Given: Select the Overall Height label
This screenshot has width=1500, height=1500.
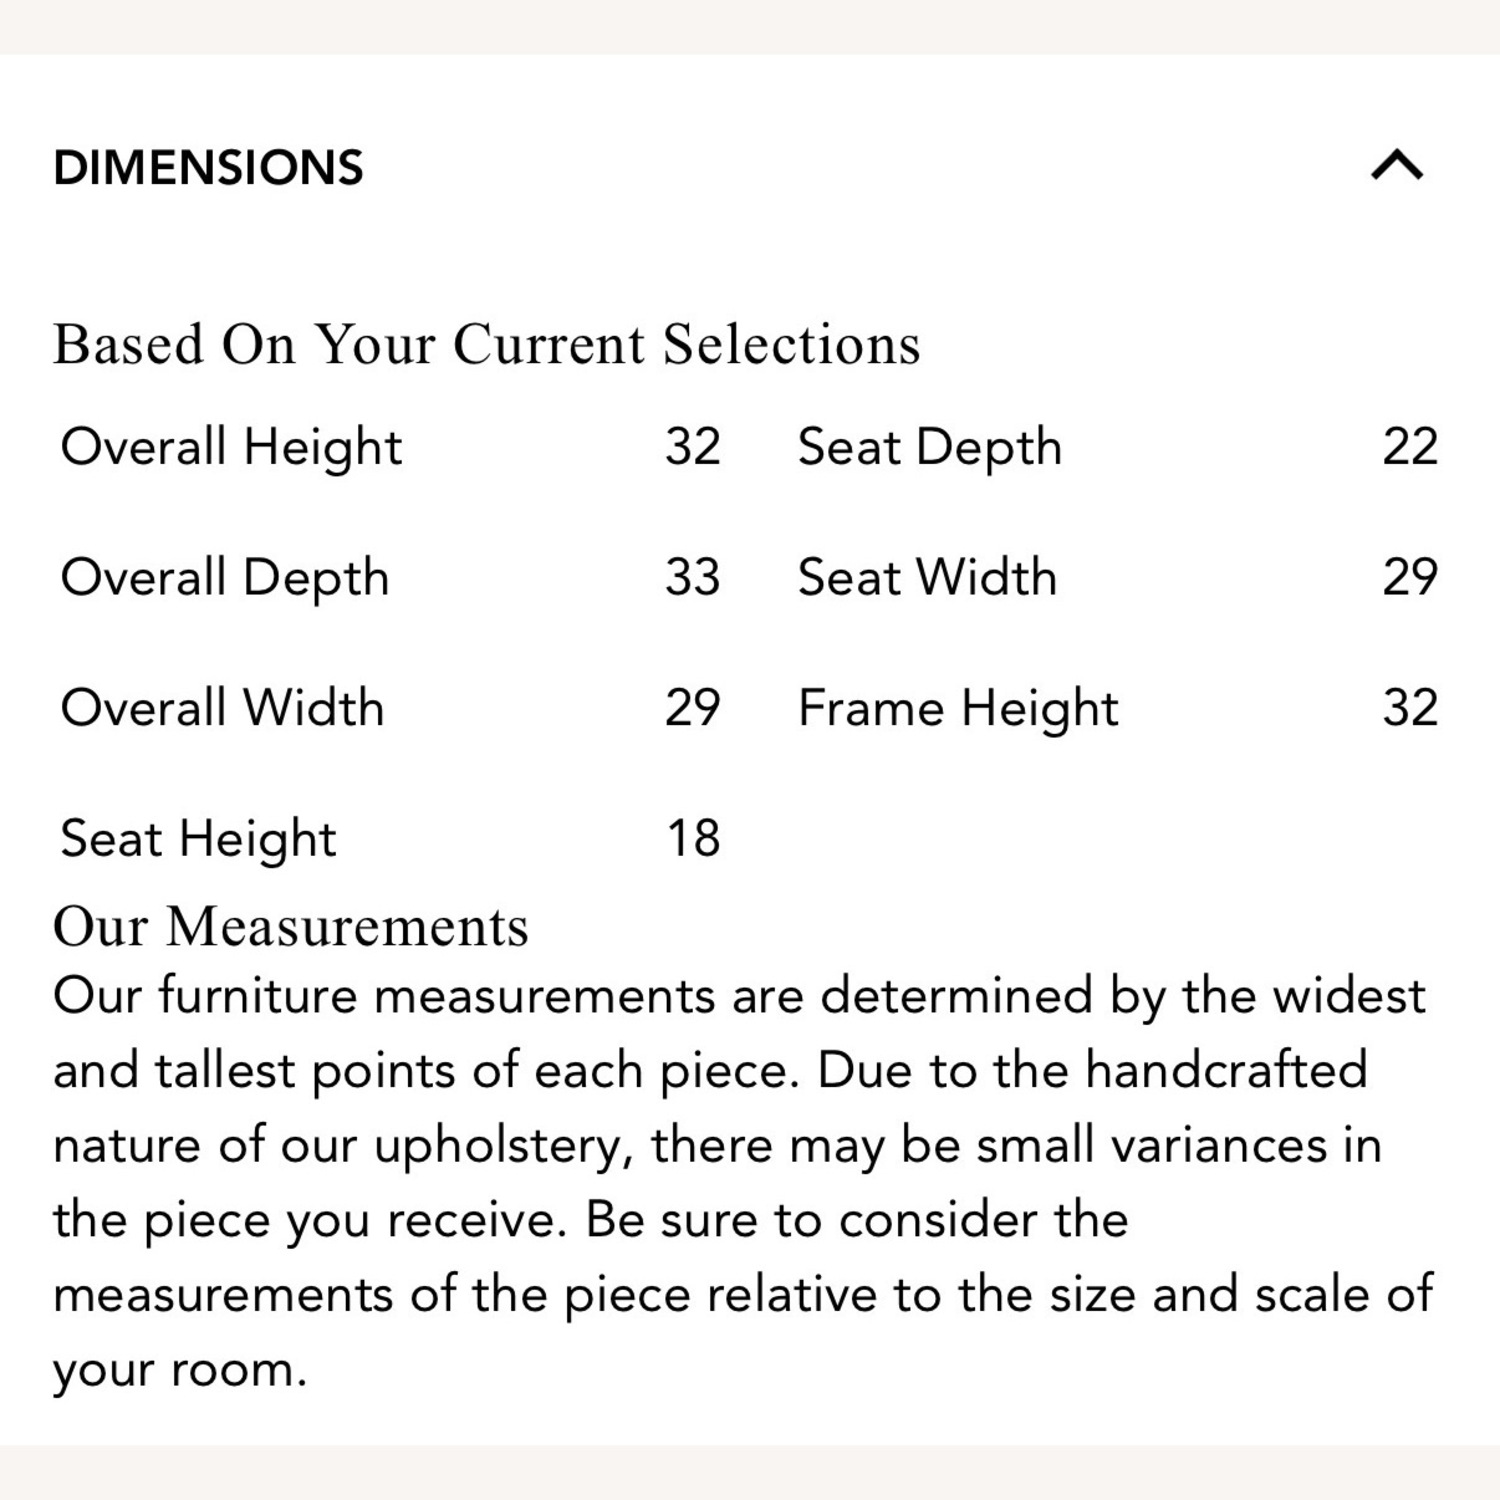Looking at the screenshot, I should (x=231, y=446).
